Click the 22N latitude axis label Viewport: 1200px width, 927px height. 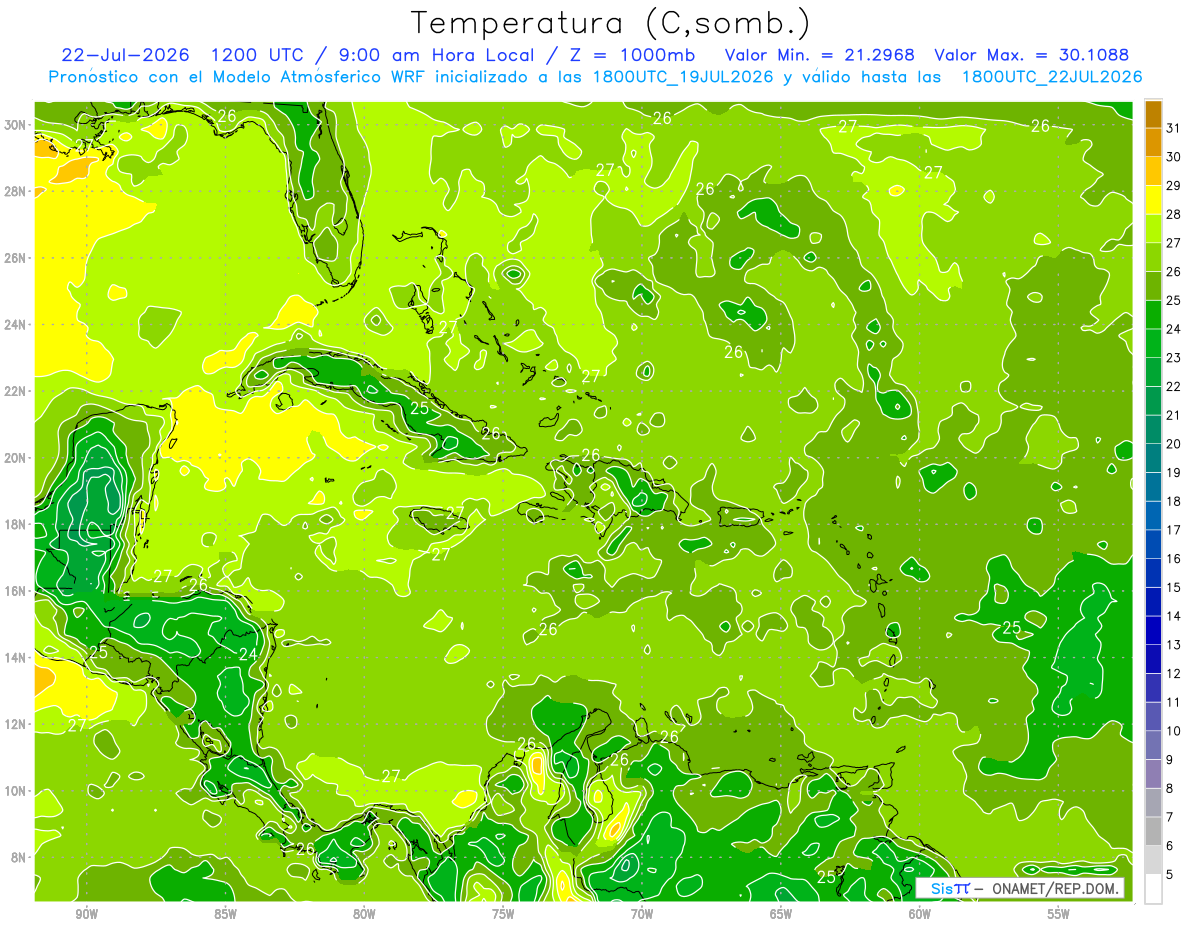[x=15, y=391]
